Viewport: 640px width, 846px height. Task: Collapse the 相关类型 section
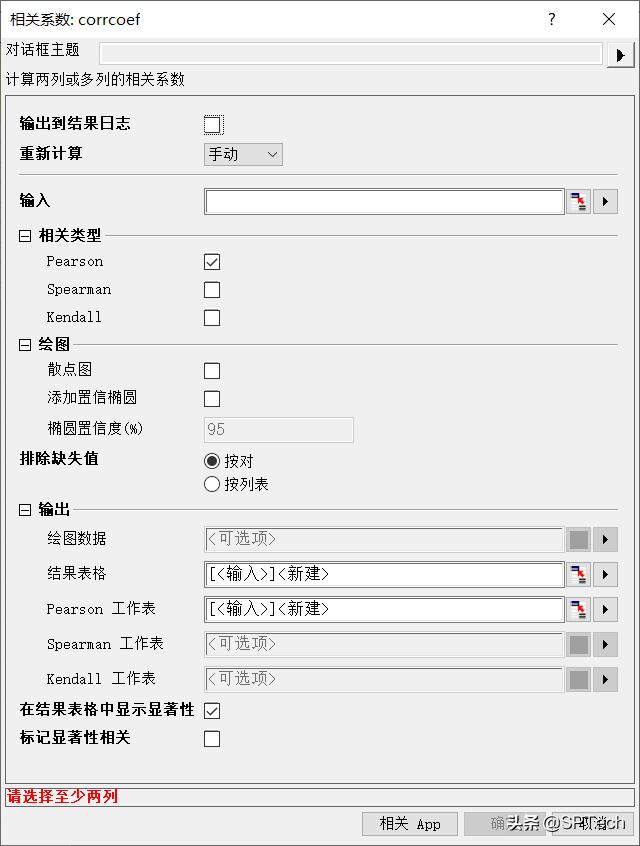25,236
